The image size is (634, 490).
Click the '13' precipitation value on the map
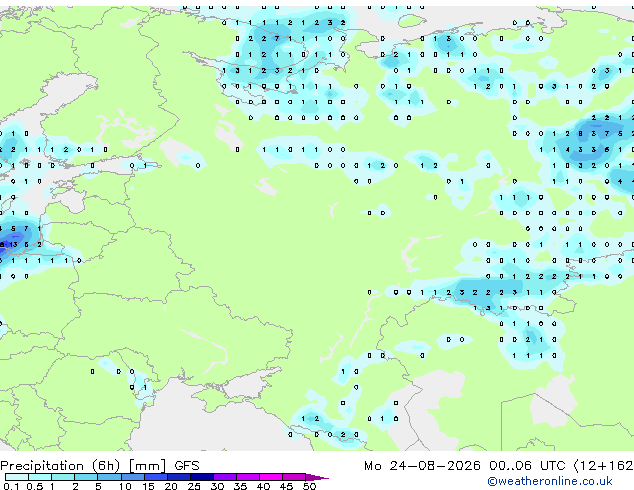point(13,245)
